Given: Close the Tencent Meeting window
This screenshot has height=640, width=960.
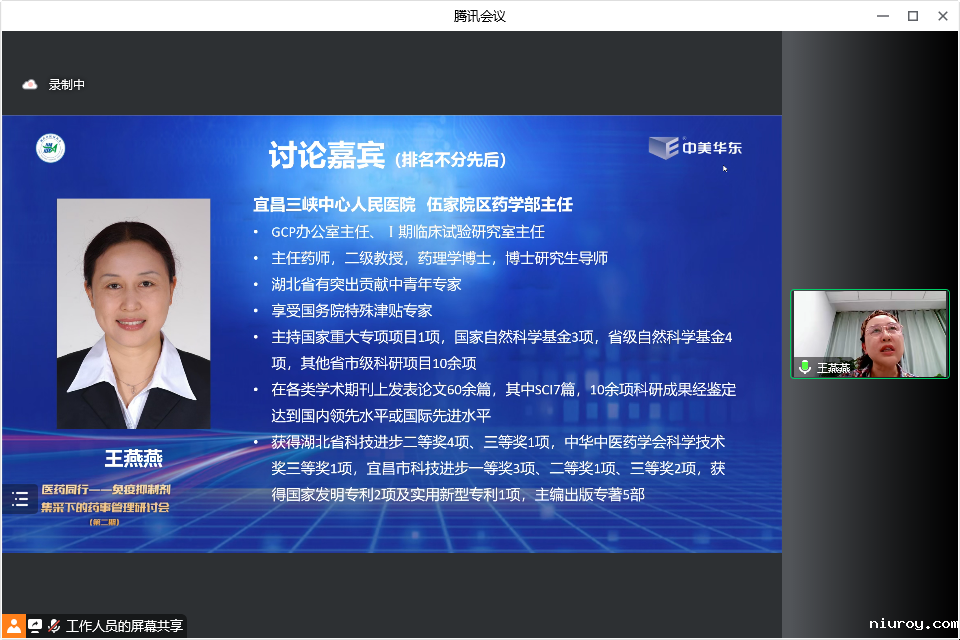Looking at the screenshot, I should (x=942, y=15).
